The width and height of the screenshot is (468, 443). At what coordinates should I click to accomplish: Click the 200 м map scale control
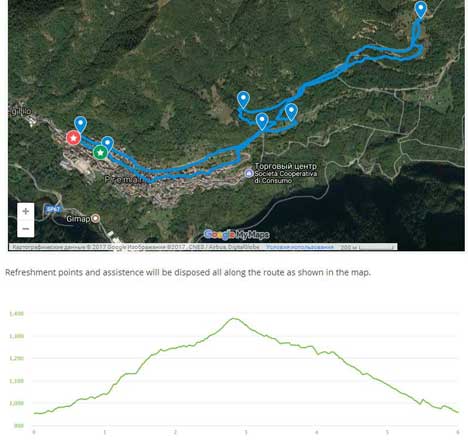tap(367, 247)
